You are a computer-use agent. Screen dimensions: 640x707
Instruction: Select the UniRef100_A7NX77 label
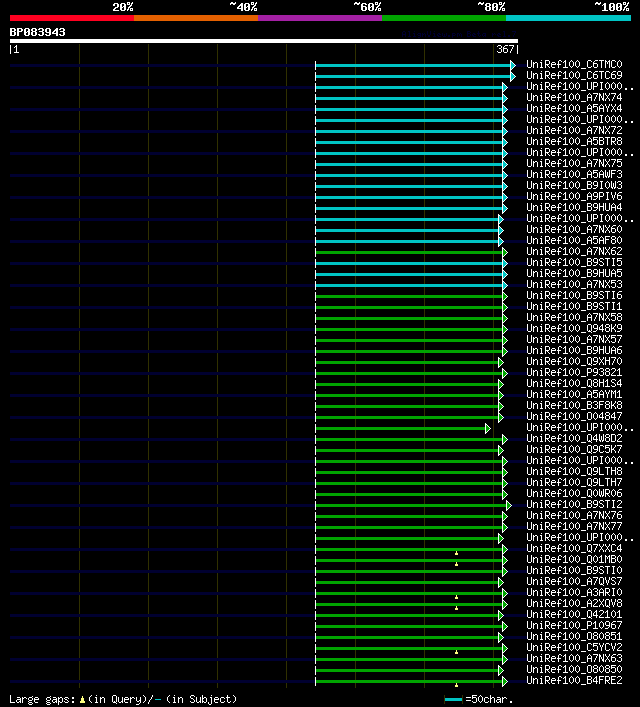(x=574, y=526)
